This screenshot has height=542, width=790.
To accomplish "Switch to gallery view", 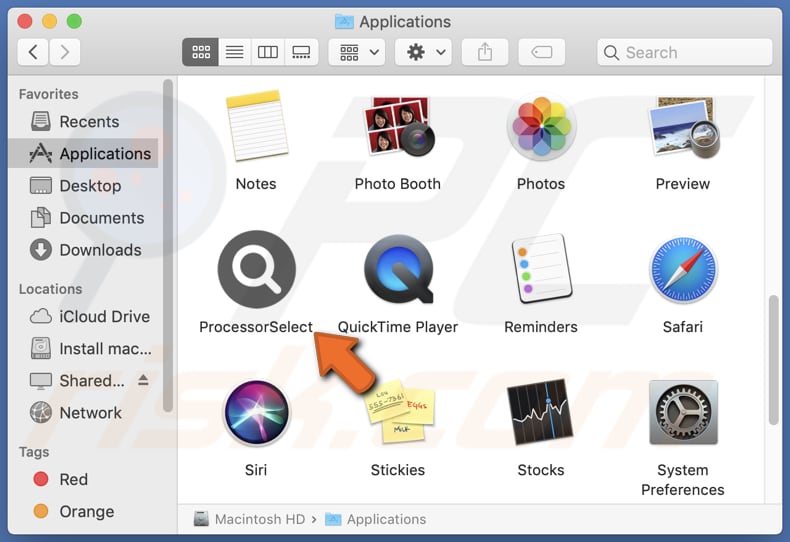I will click(x=301, y=52).
